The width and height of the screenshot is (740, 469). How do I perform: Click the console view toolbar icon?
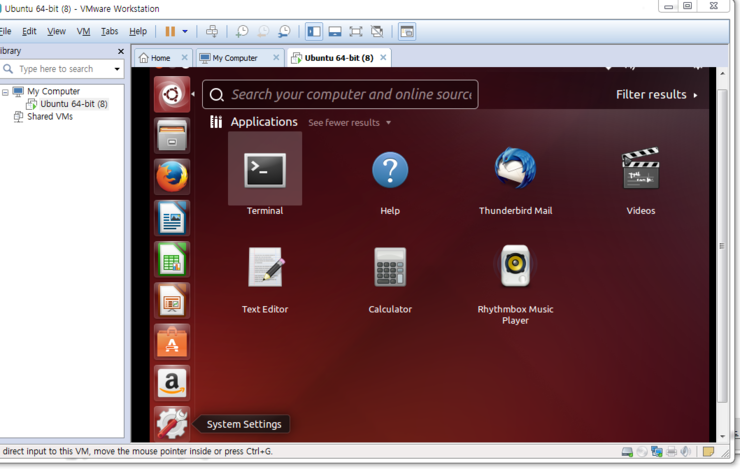pos(407,32)
